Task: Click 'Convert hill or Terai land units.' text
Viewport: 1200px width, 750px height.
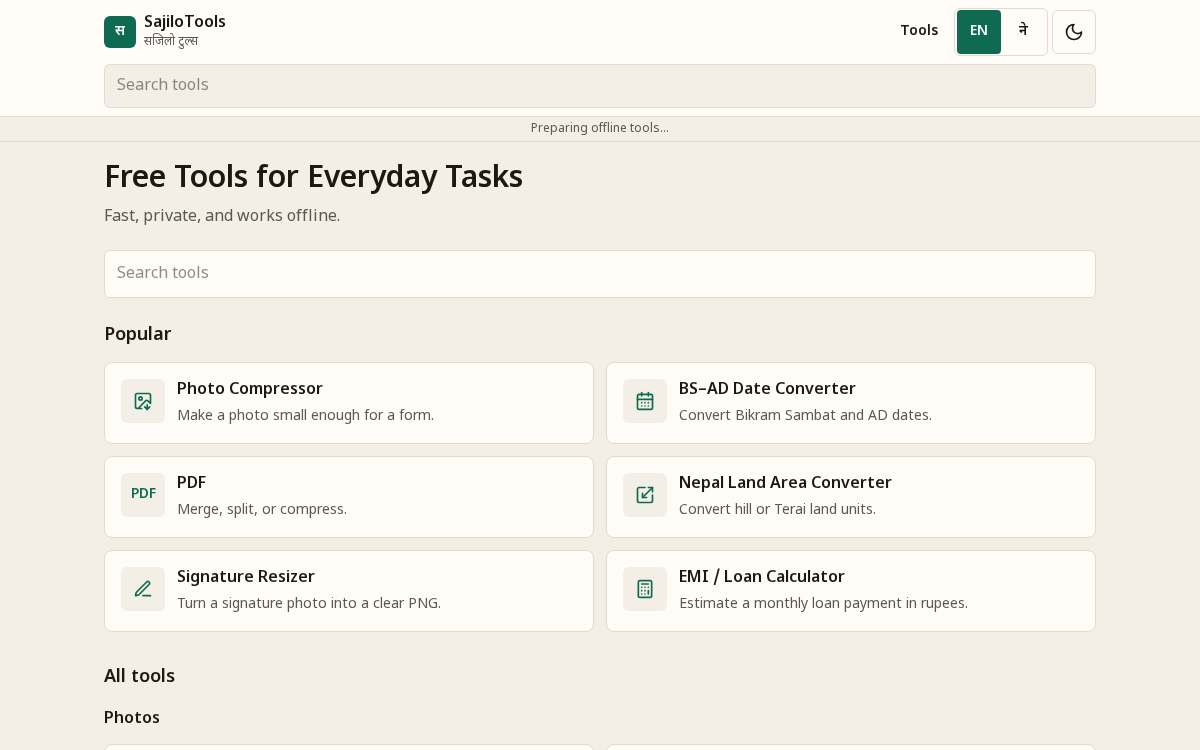Action: pyautogui.click(x=777, y=509)
